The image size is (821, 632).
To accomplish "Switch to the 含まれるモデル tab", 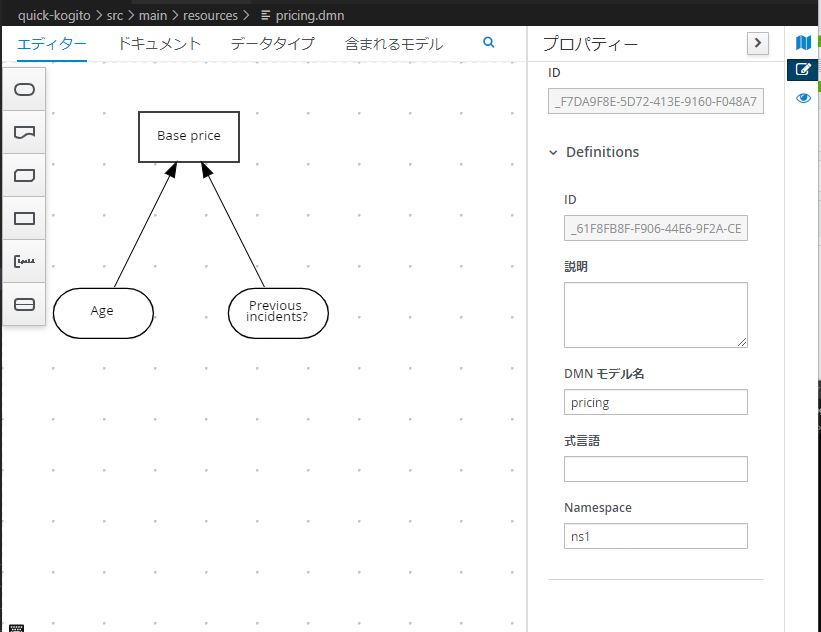I will coord(394,44).
